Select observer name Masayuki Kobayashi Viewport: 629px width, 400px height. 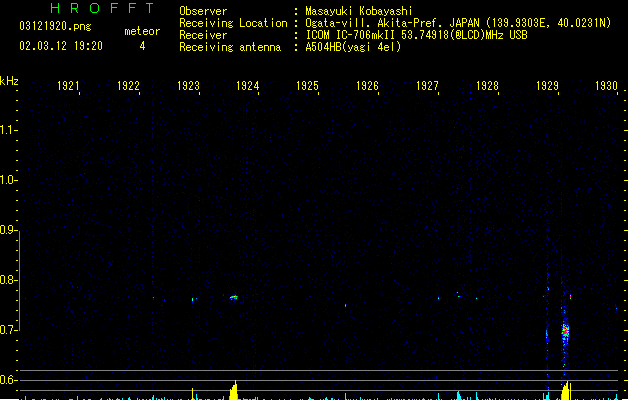click(359, 11)
